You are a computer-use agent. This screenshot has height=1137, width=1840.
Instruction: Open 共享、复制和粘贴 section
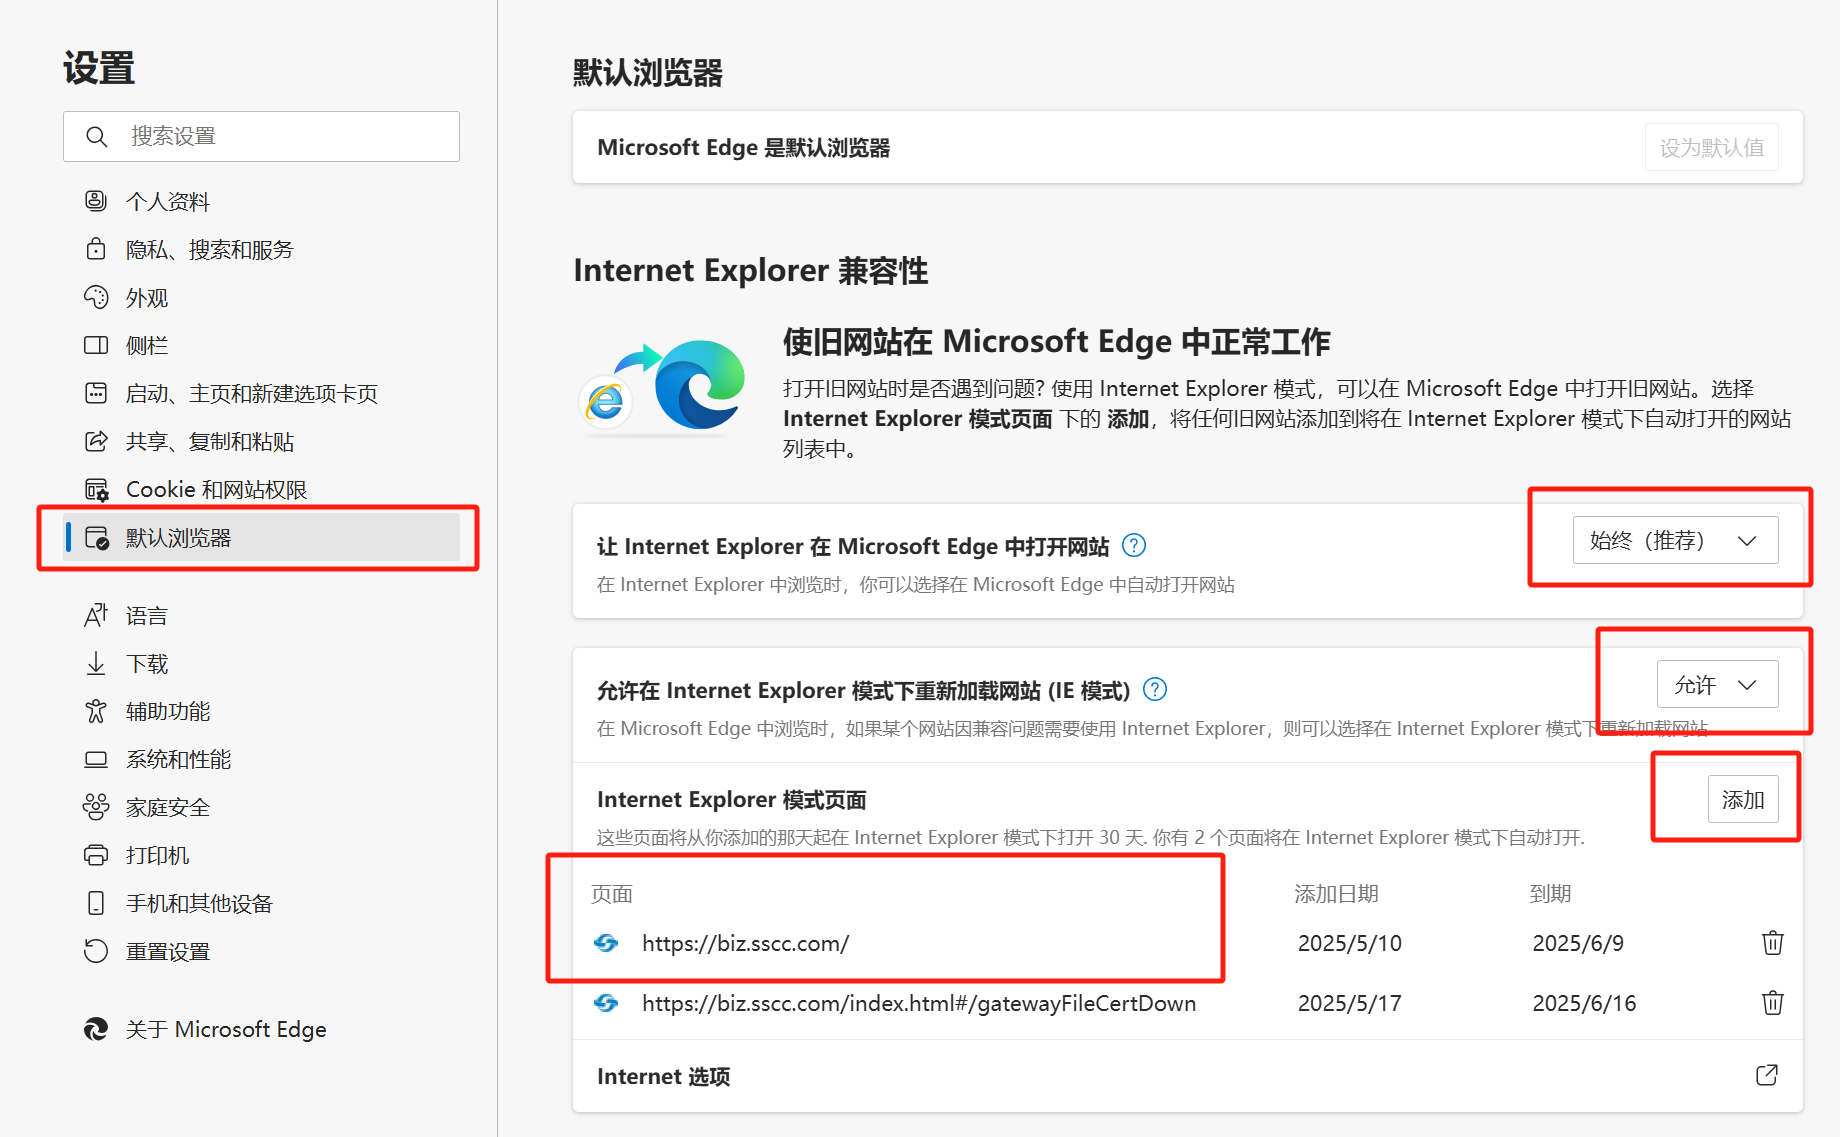[262, 441]
